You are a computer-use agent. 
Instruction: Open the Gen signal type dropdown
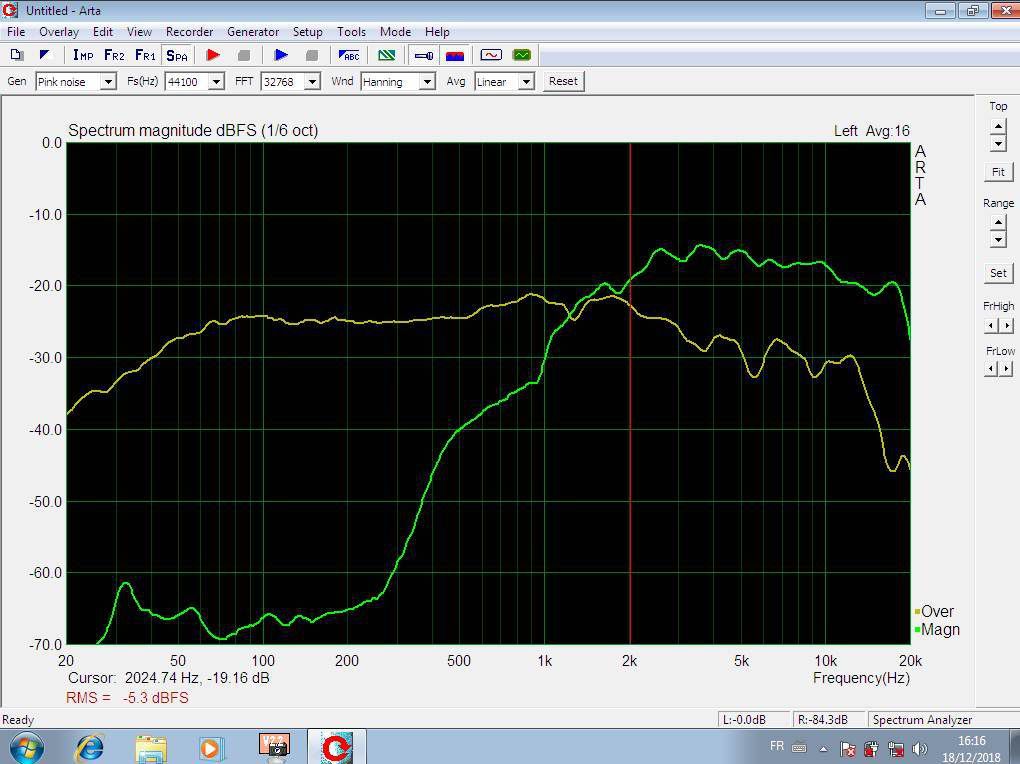point(109,82)
